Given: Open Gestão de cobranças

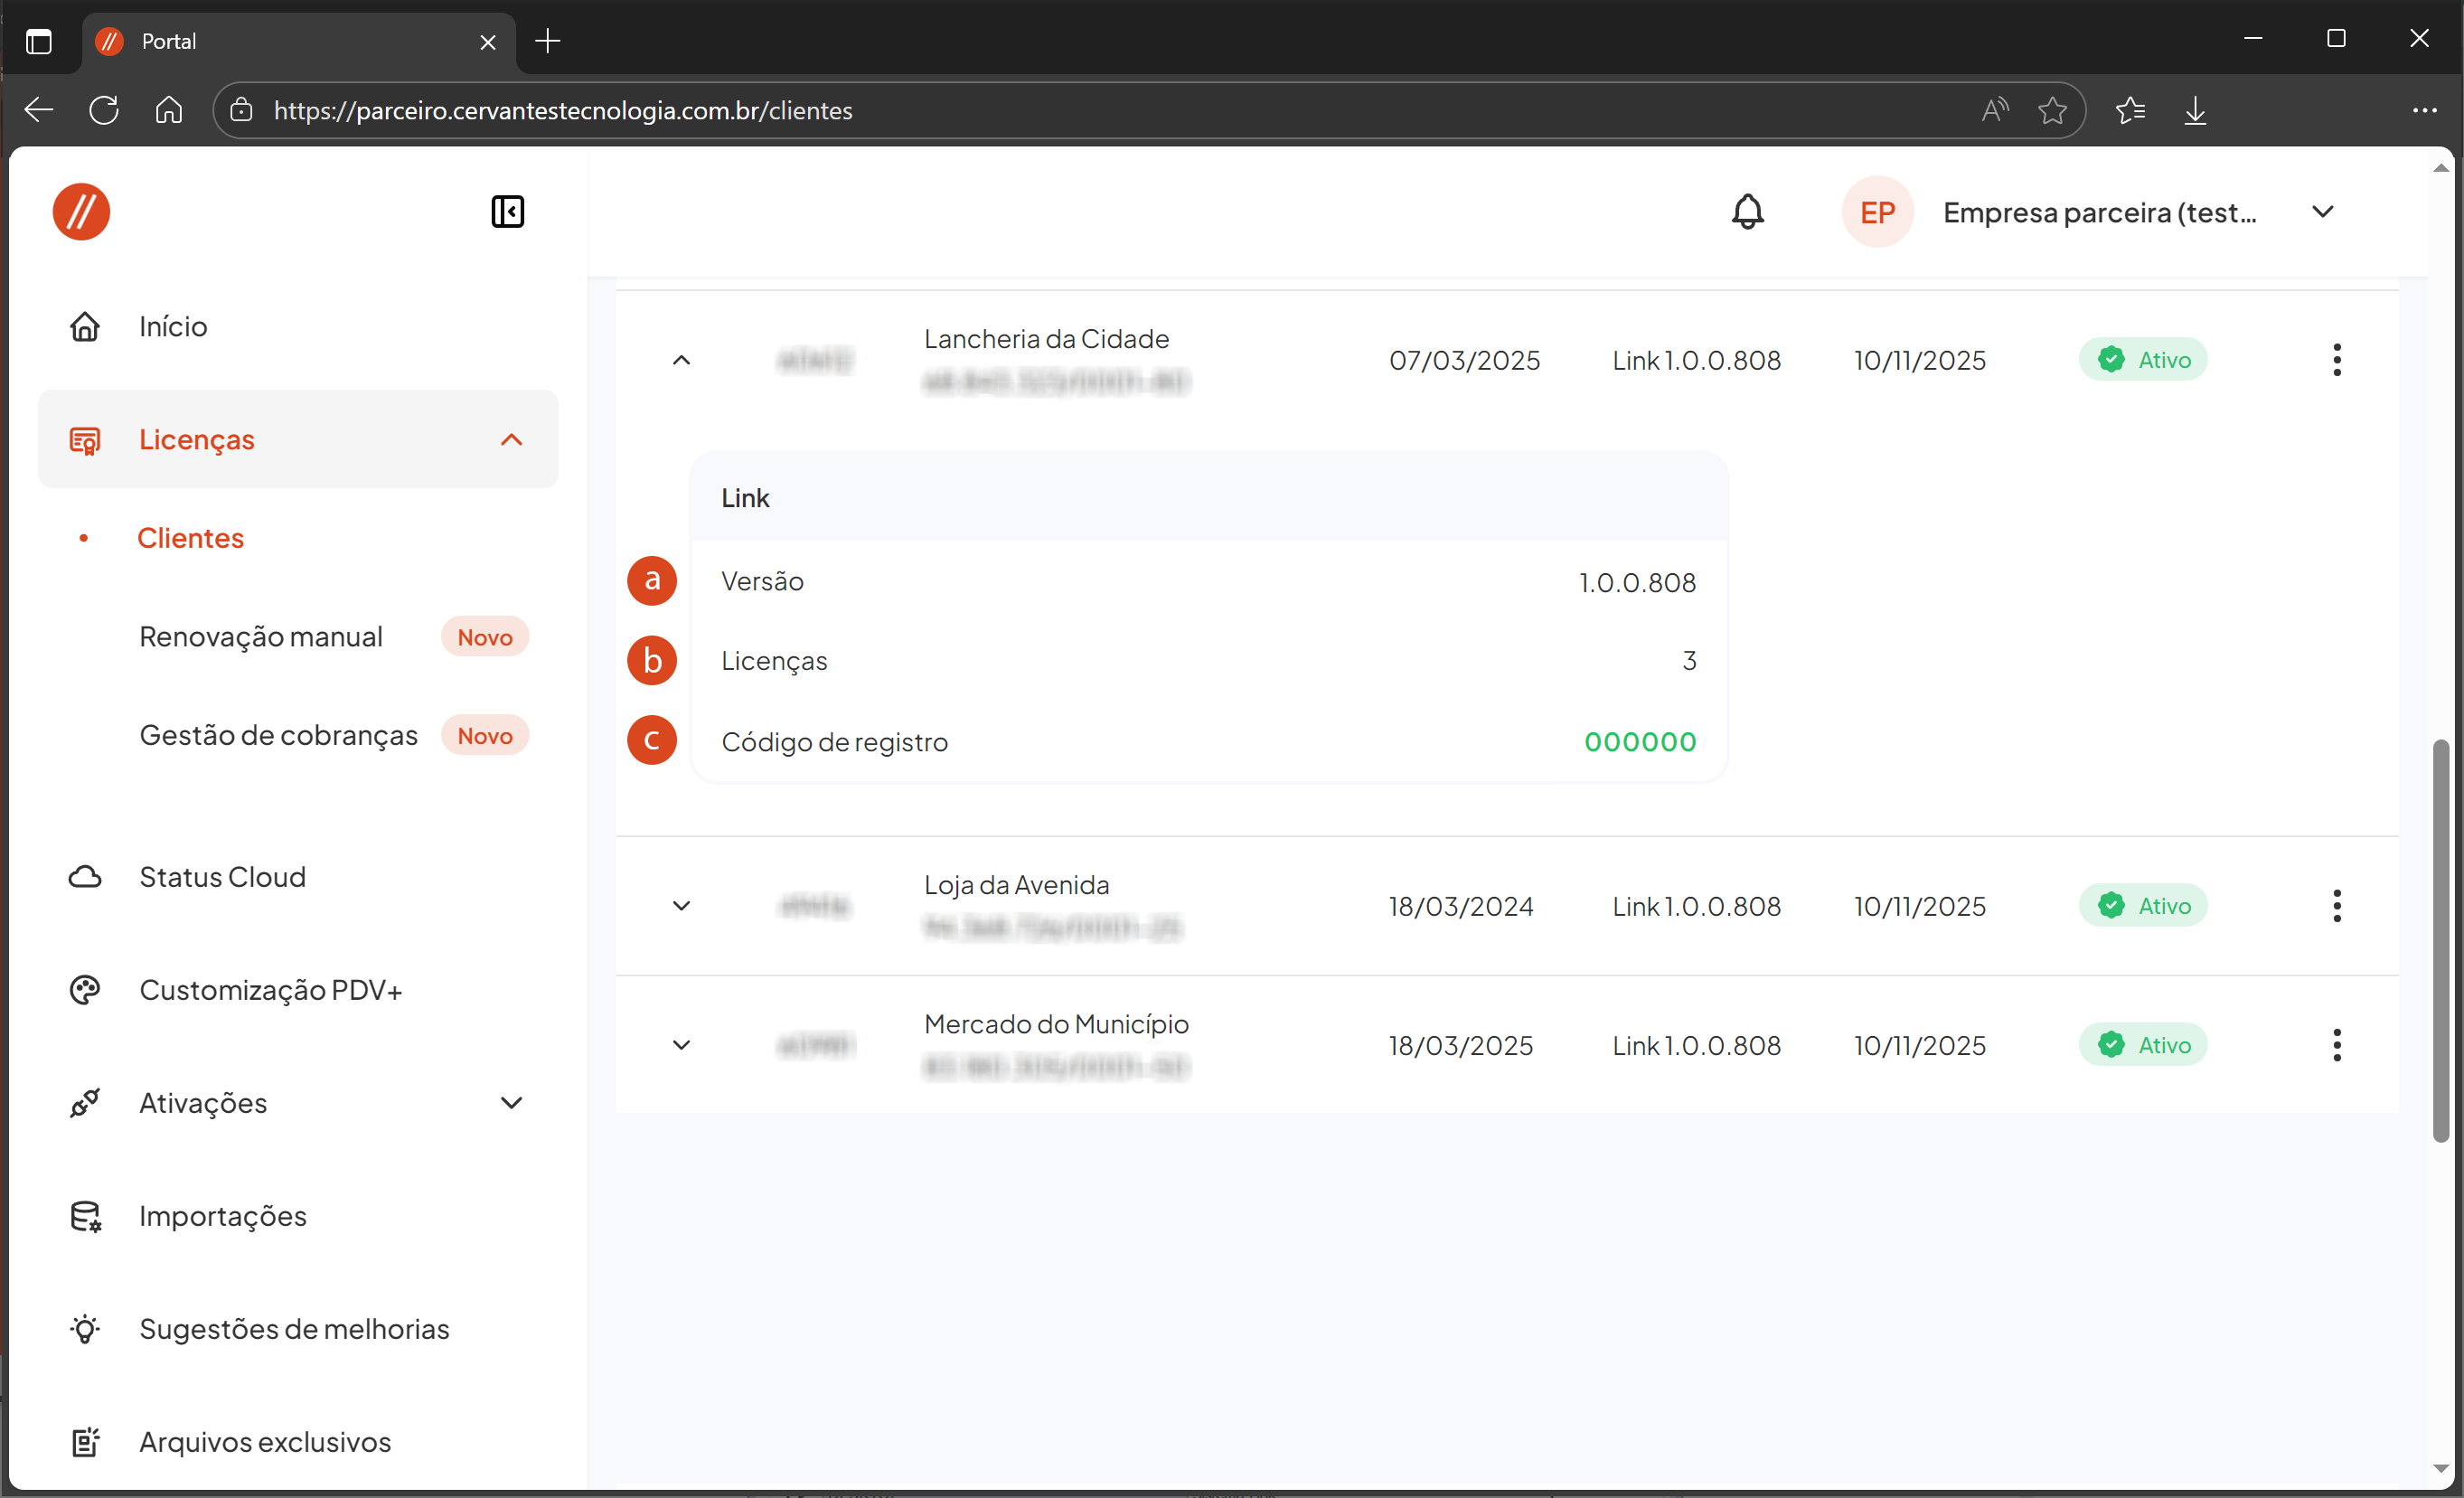Looking at the screenshot, I should (278, 736).
